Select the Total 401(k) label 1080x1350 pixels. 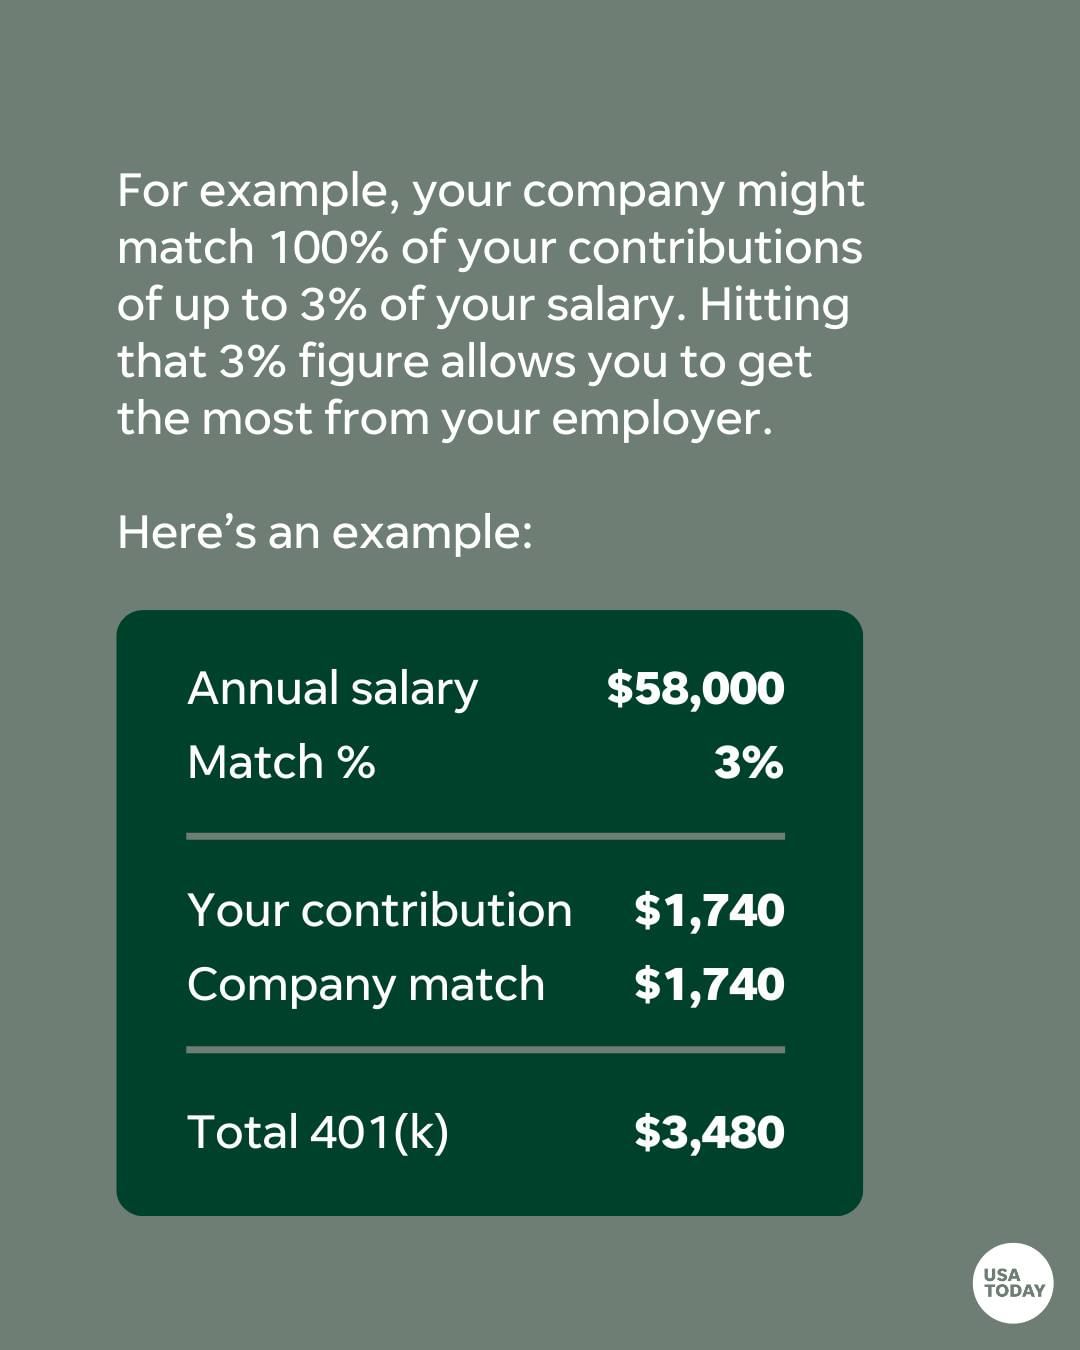318,1133
